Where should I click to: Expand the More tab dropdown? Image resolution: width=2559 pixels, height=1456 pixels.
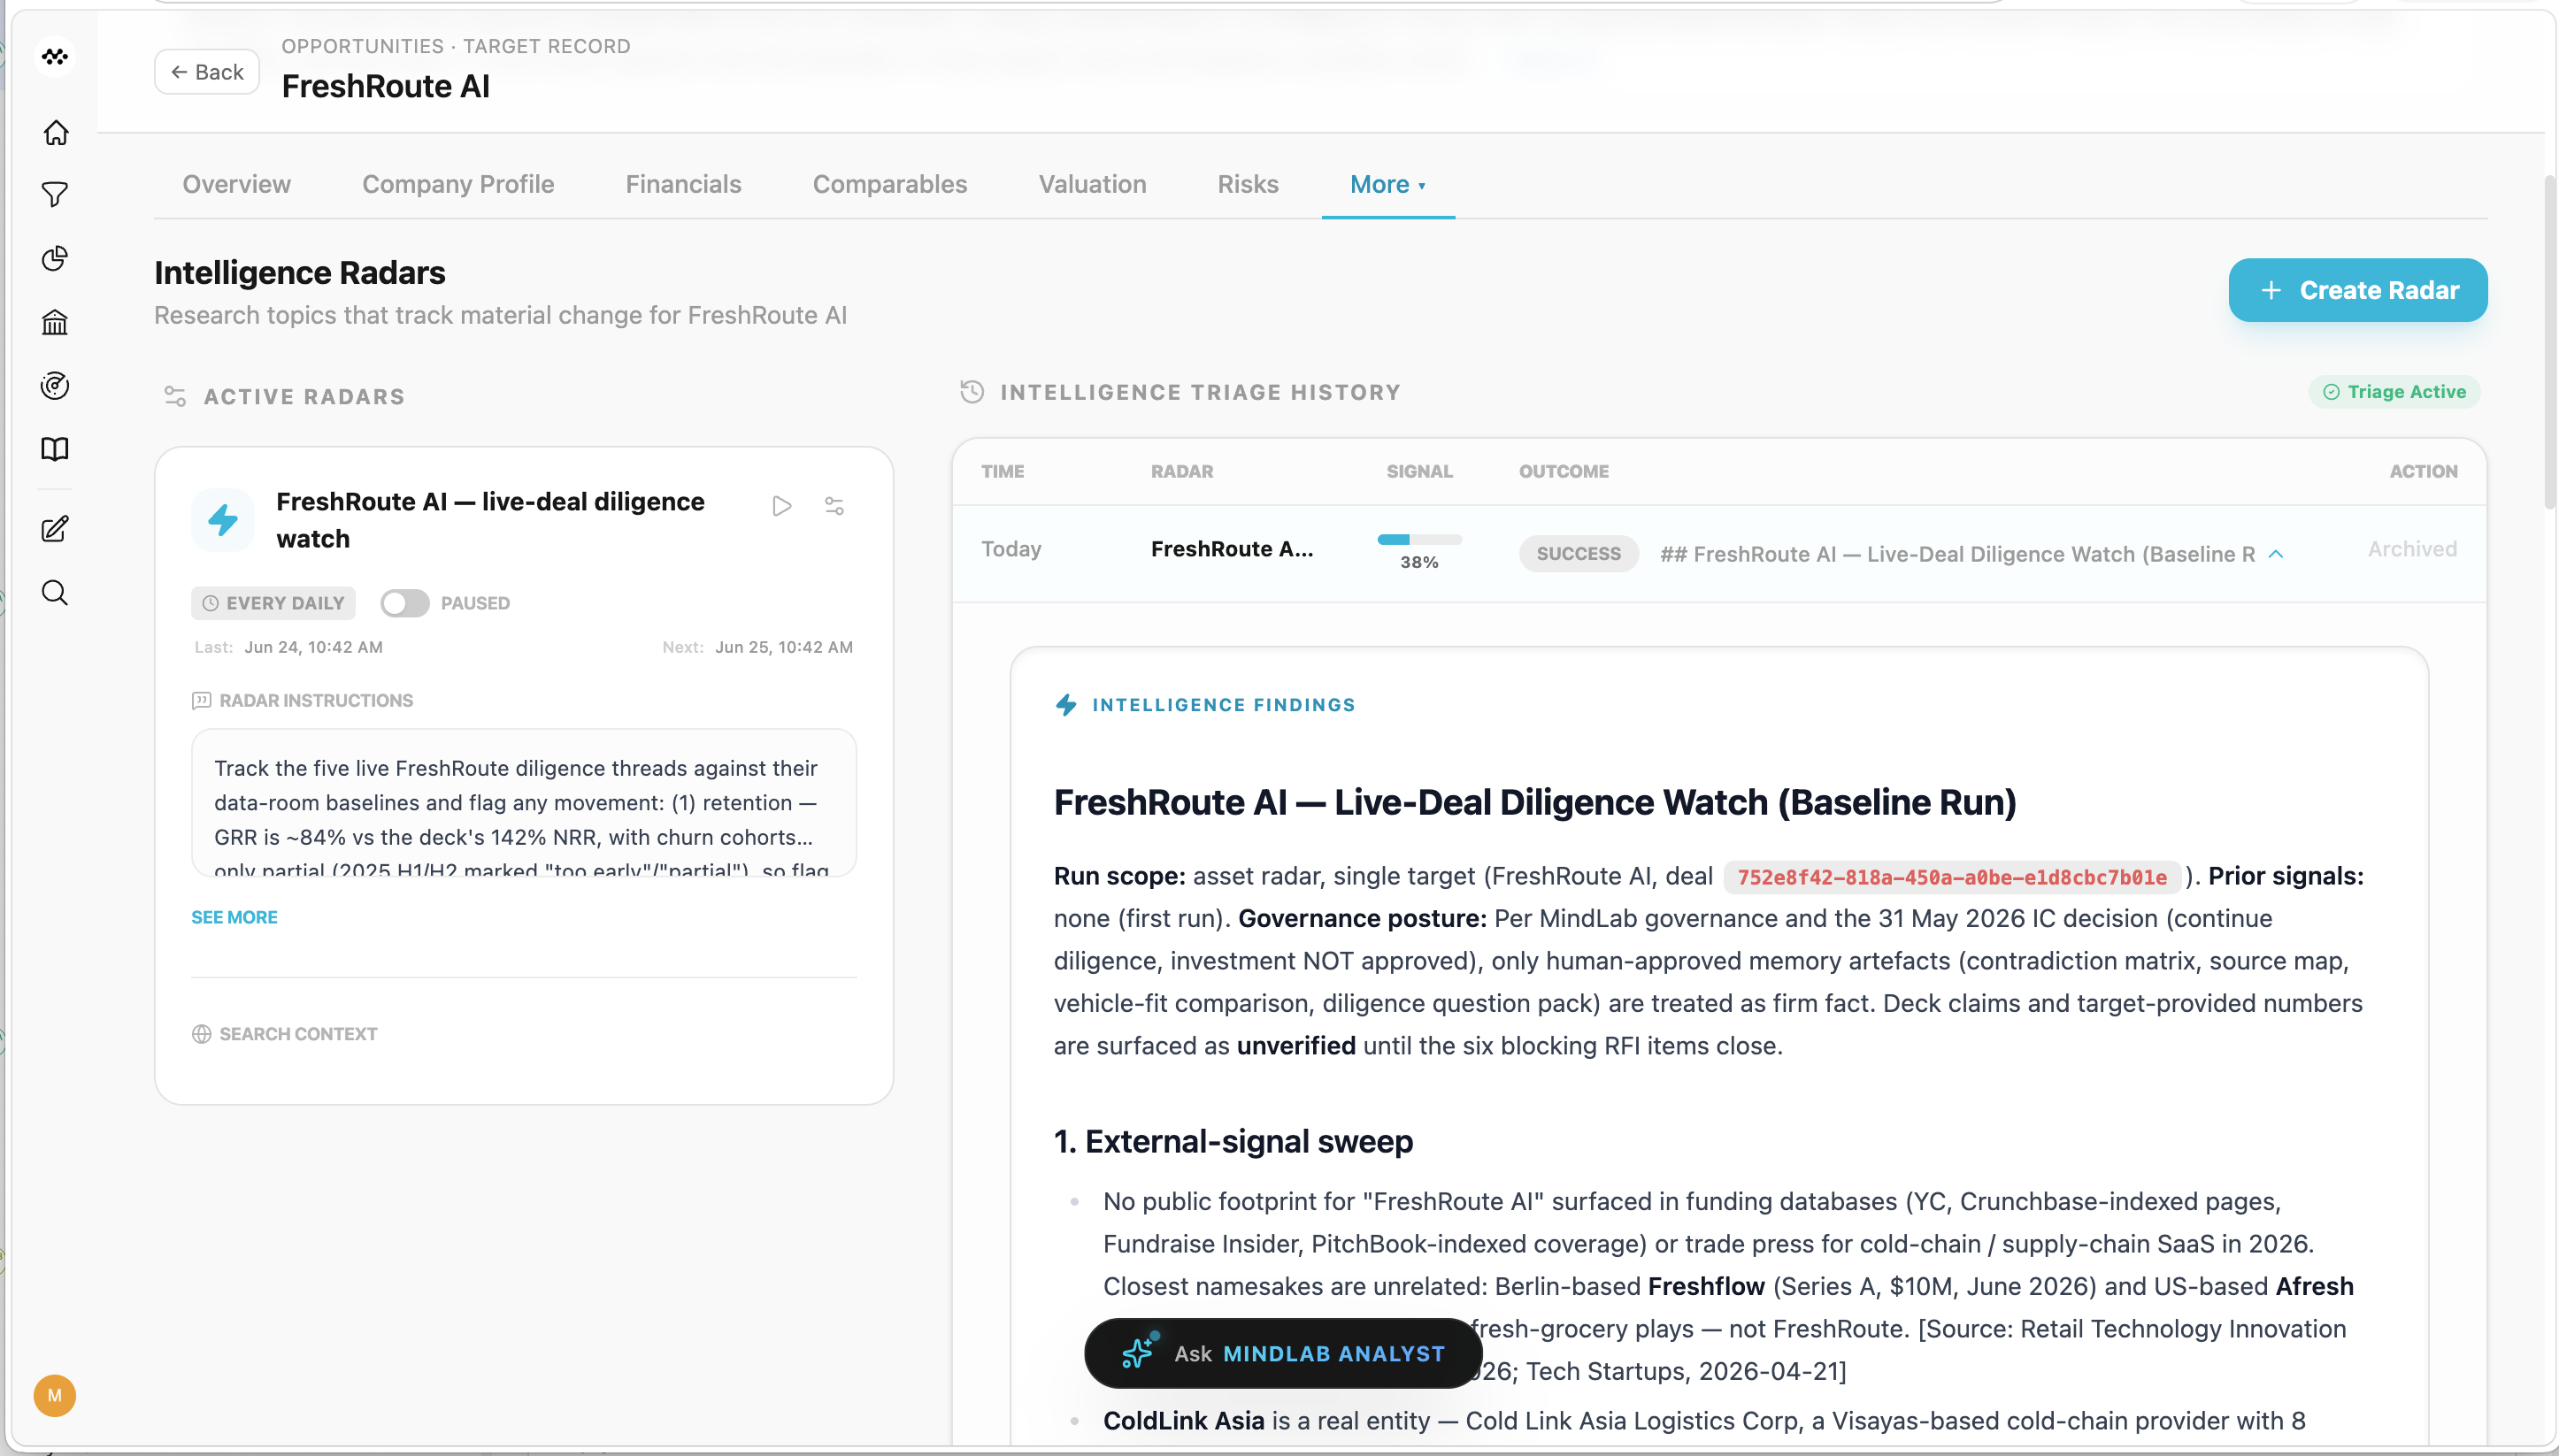1388,185
